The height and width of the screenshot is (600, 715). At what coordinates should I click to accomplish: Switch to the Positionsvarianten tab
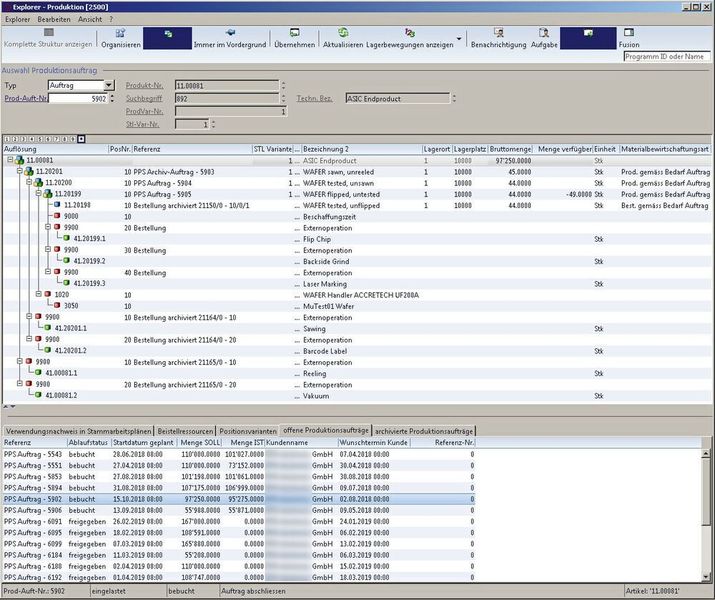tap(248, 431)
